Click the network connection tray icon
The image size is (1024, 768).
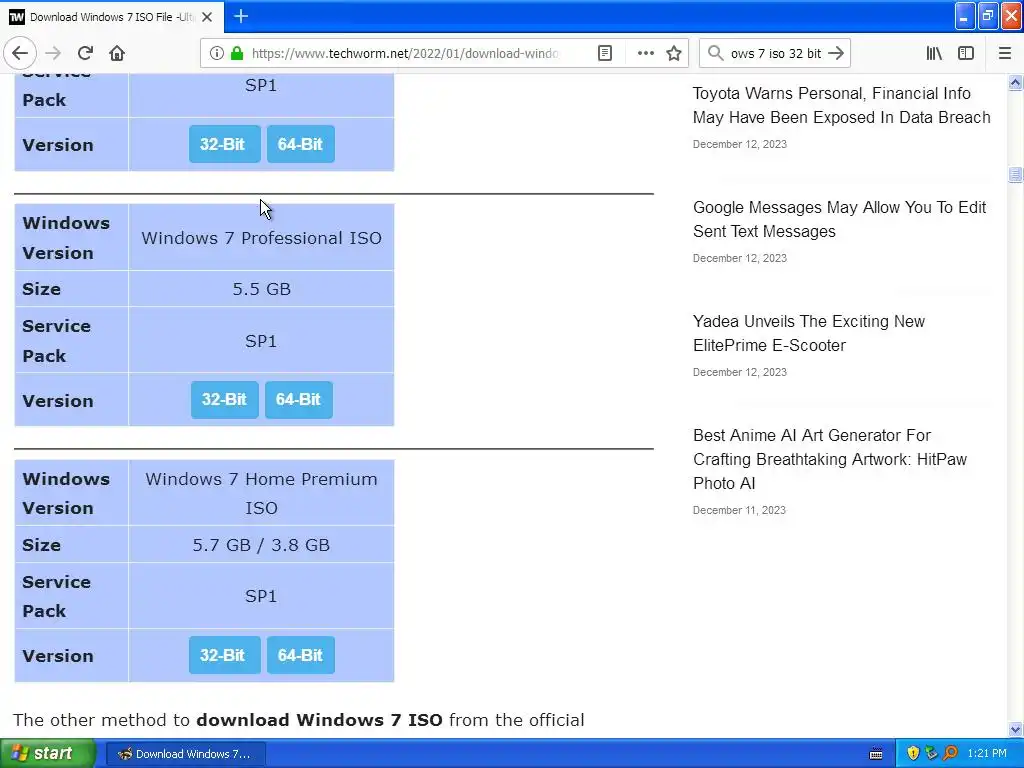point(931,754)
